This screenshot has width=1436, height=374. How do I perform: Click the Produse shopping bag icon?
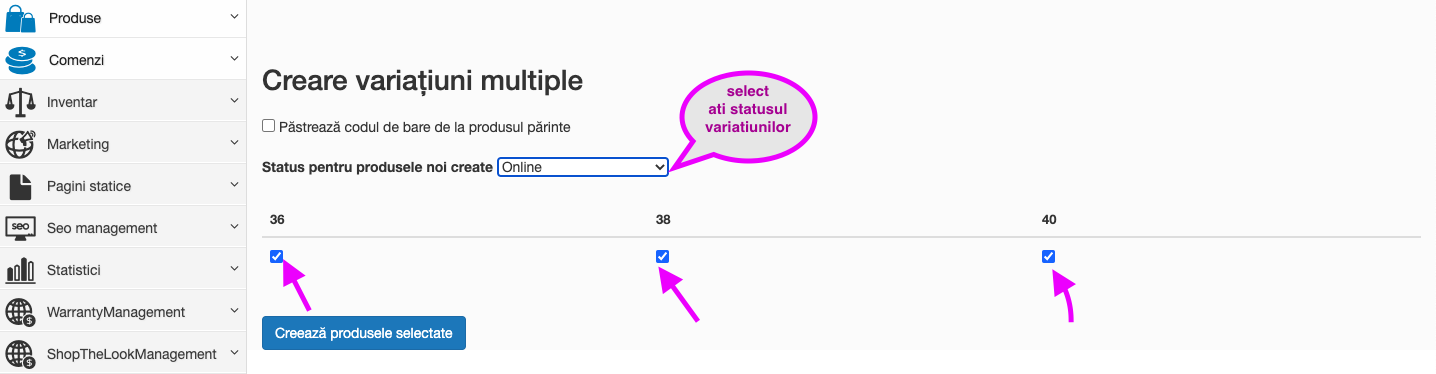tap(20, 18)
